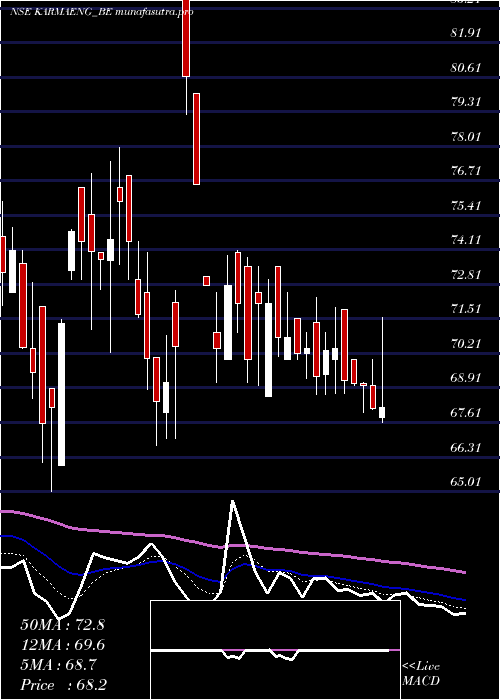Click the 79.31 price axis label
The height and width of the screenshot is (700, 500).
coord(466,102)
